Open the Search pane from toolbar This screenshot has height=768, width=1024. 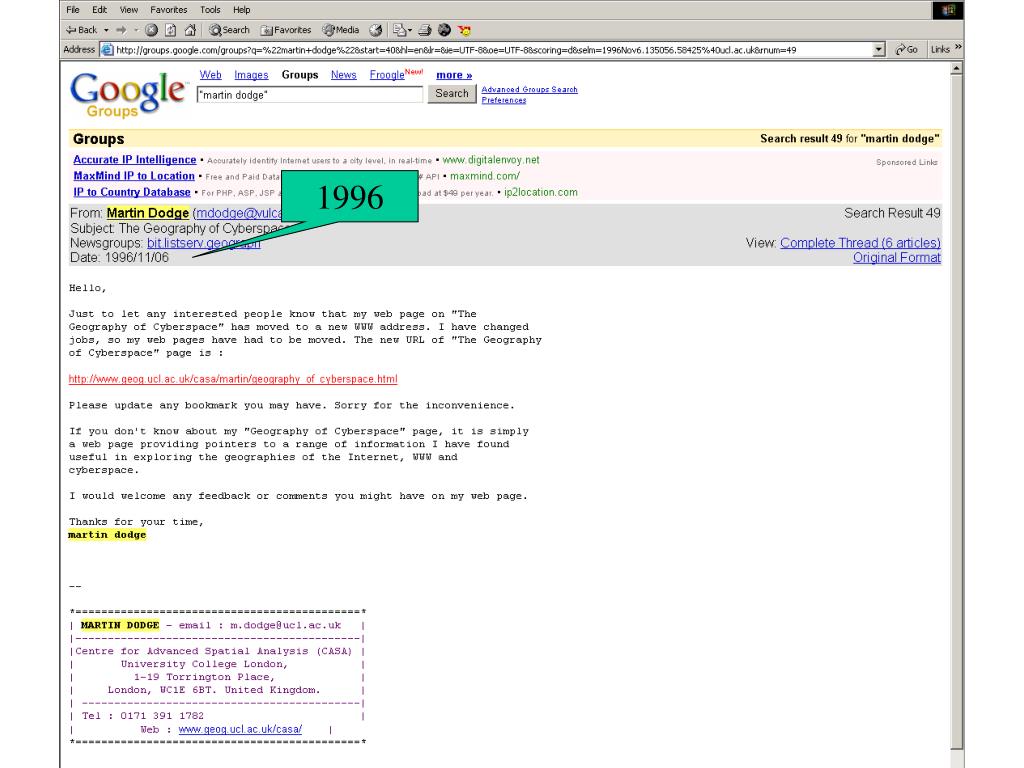click(x=229, y=30)
